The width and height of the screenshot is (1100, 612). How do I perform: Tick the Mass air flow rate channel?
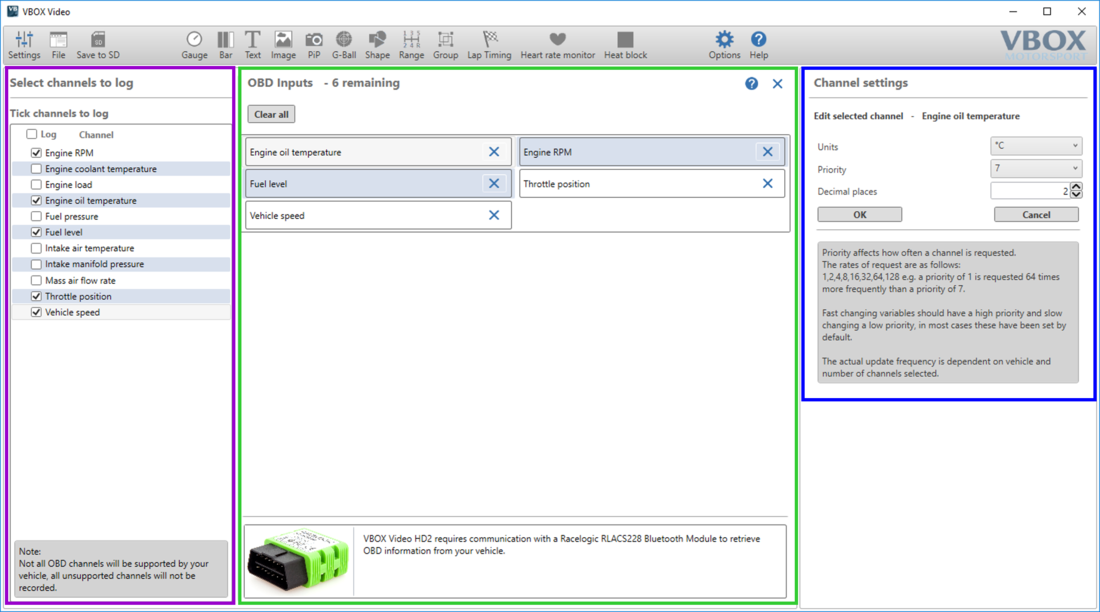click(x=36, y=280)
